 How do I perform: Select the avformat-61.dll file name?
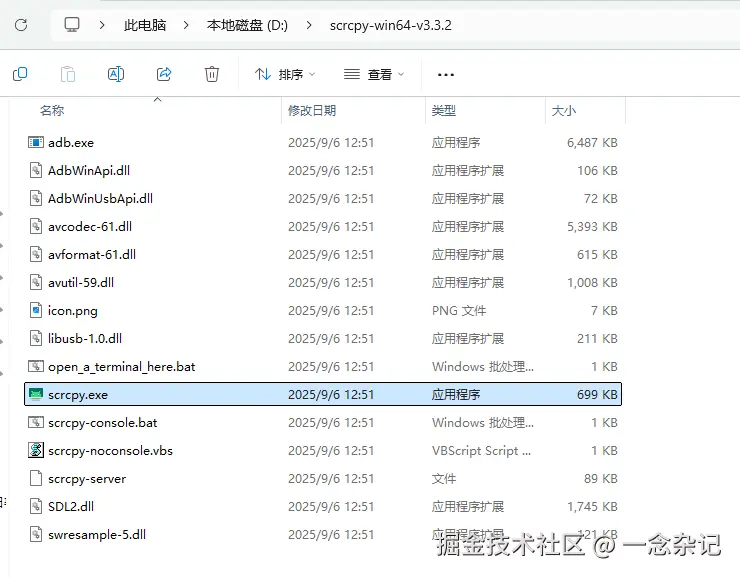coord(92,254)
